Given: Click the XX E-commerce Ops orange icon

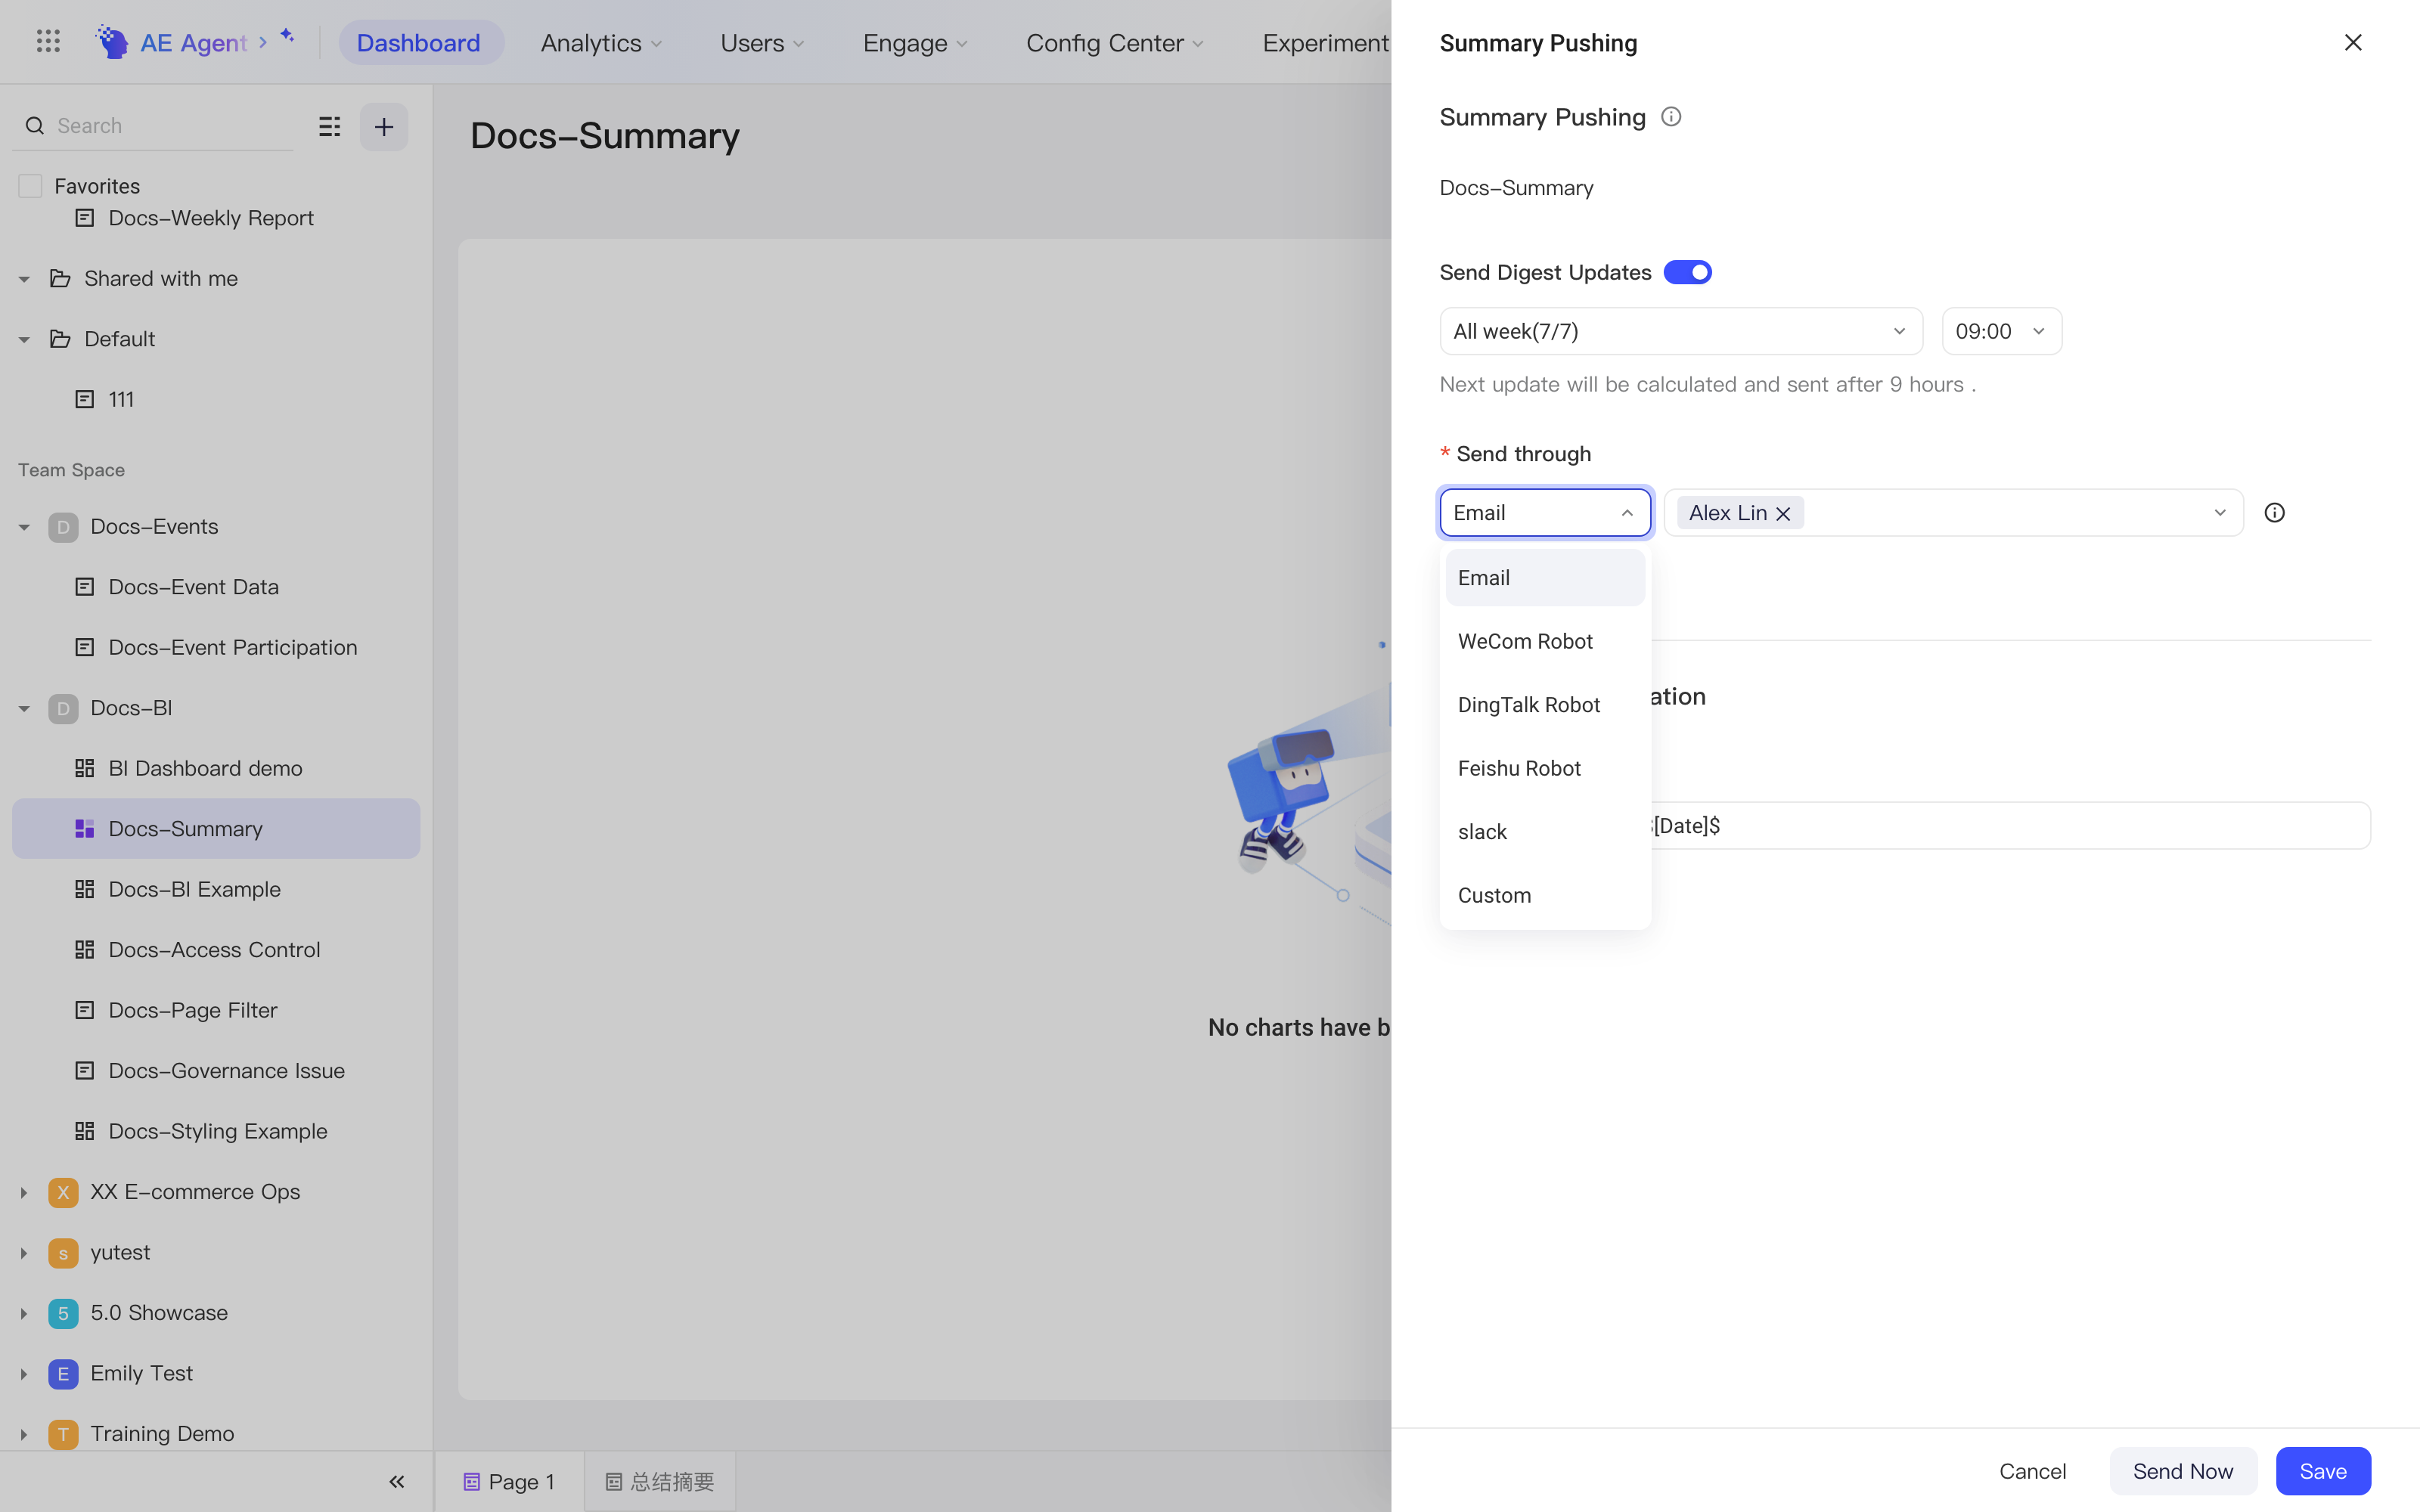Looking at the screenshot, I should 63,1192.
